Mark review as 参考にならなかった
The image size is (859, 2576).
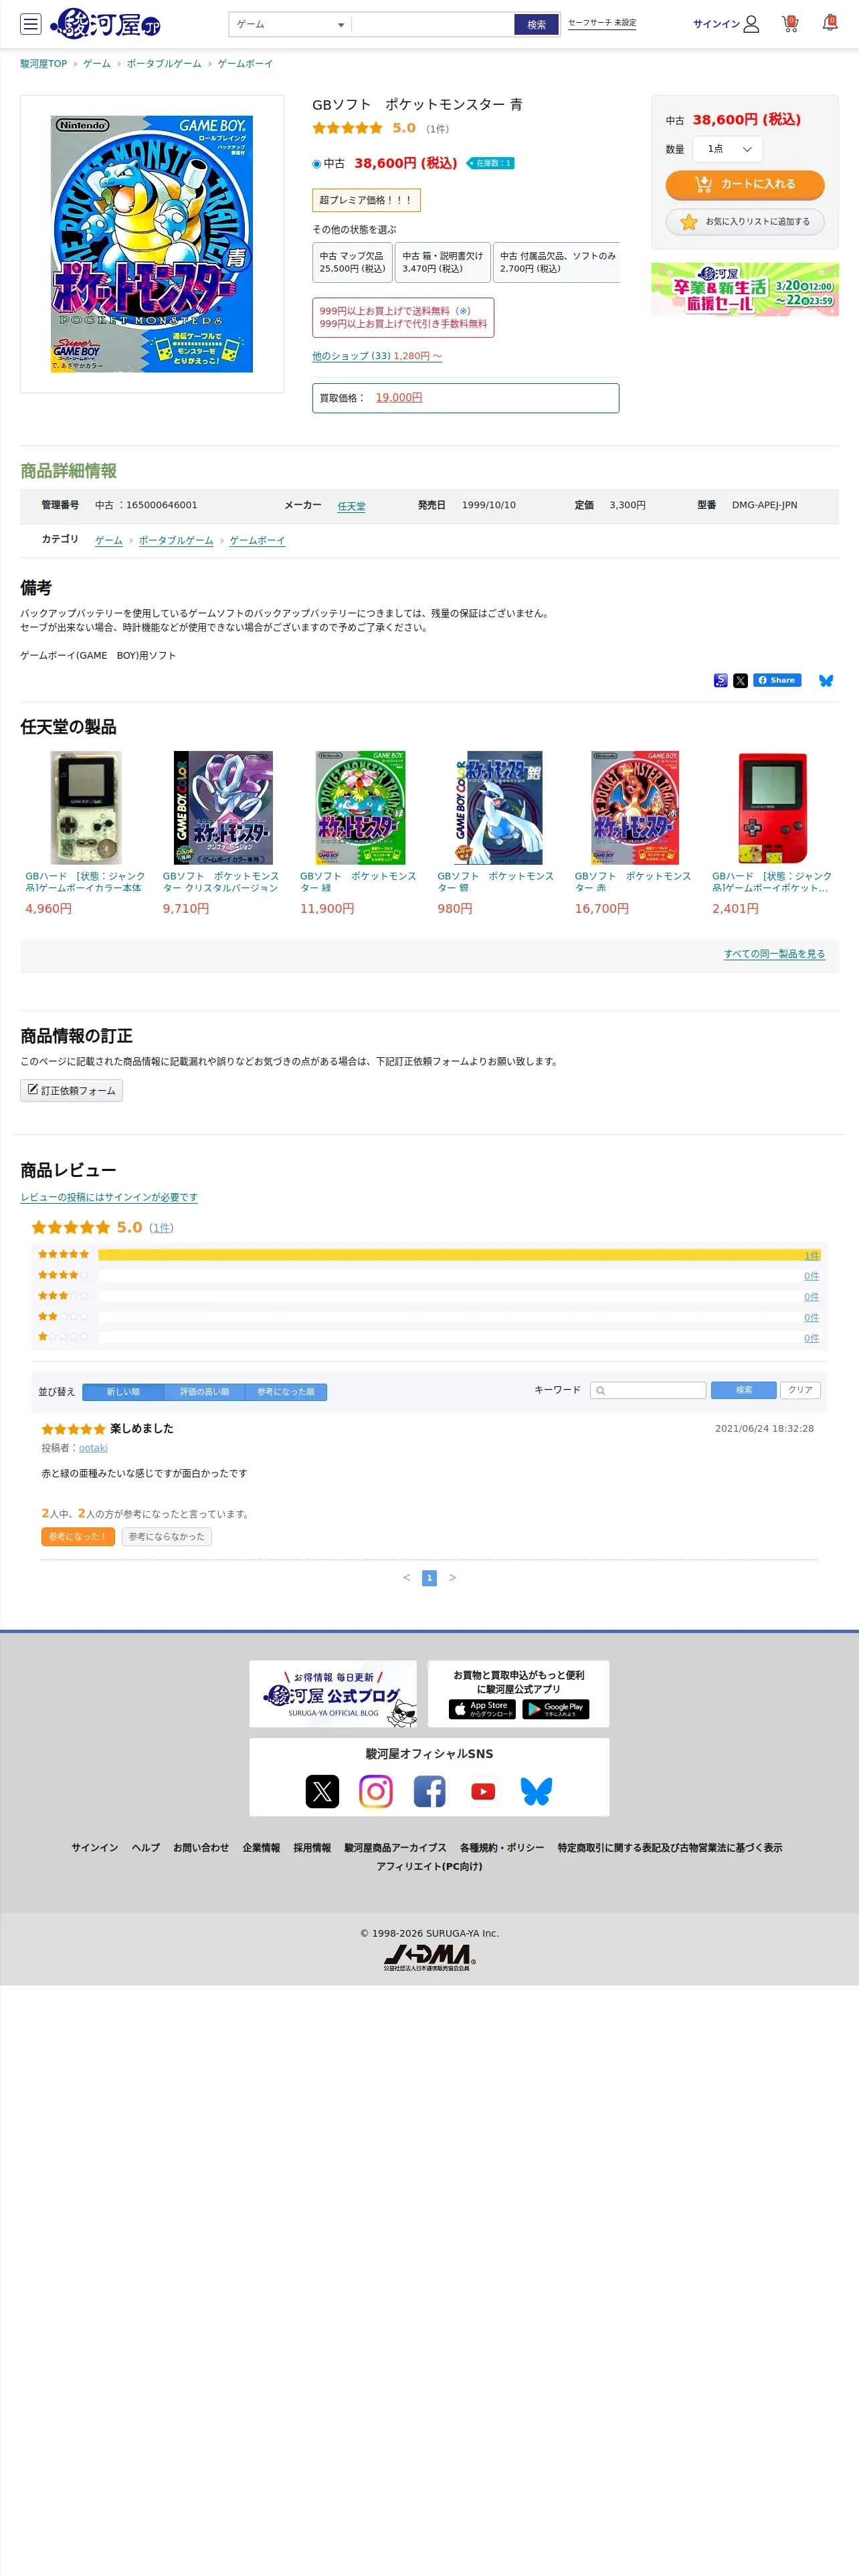tap(166, 1537)
